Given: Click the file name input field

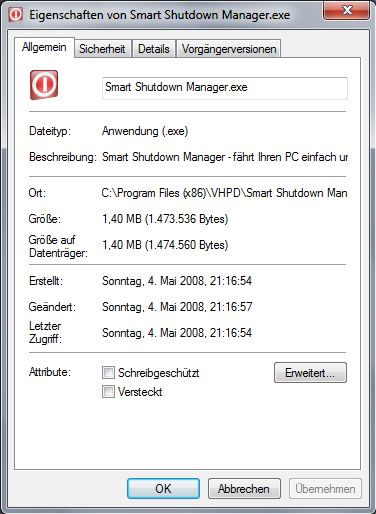Looking at the screenshot, I should pyautogui.click(x=225, y=88).
